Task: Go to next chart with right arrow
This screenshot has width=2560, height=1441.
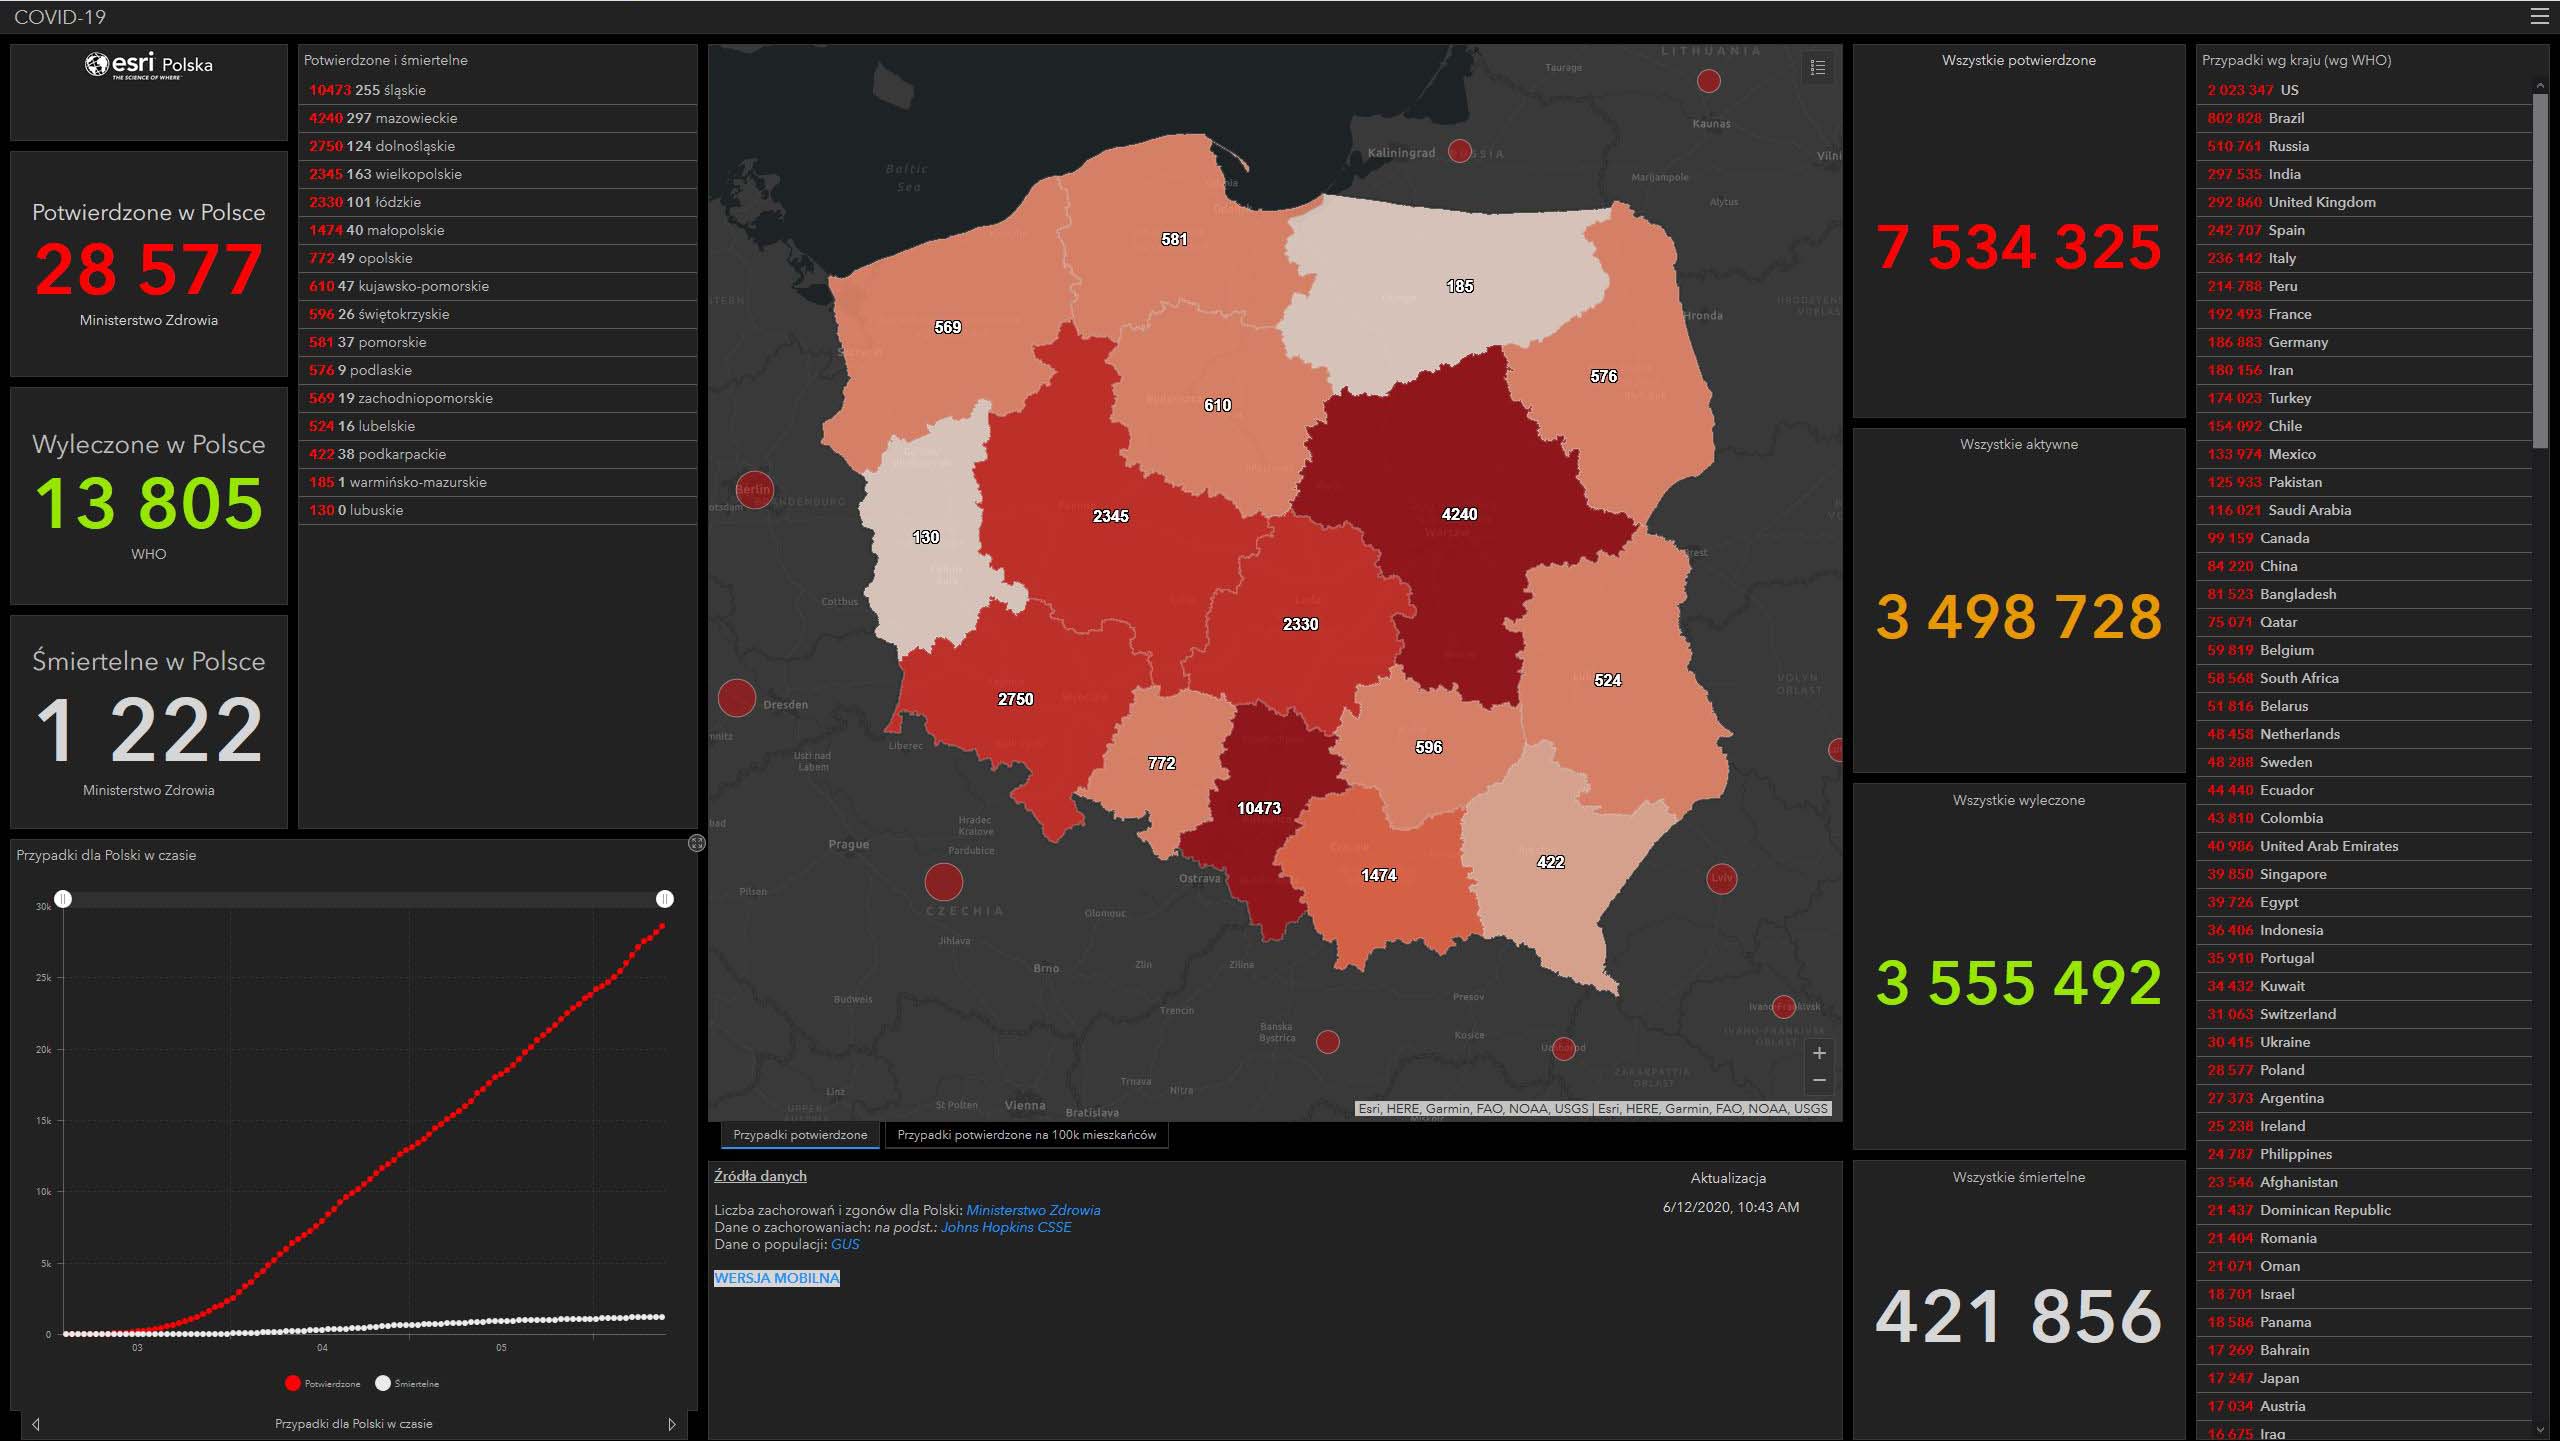Action: coord(672,1424)
